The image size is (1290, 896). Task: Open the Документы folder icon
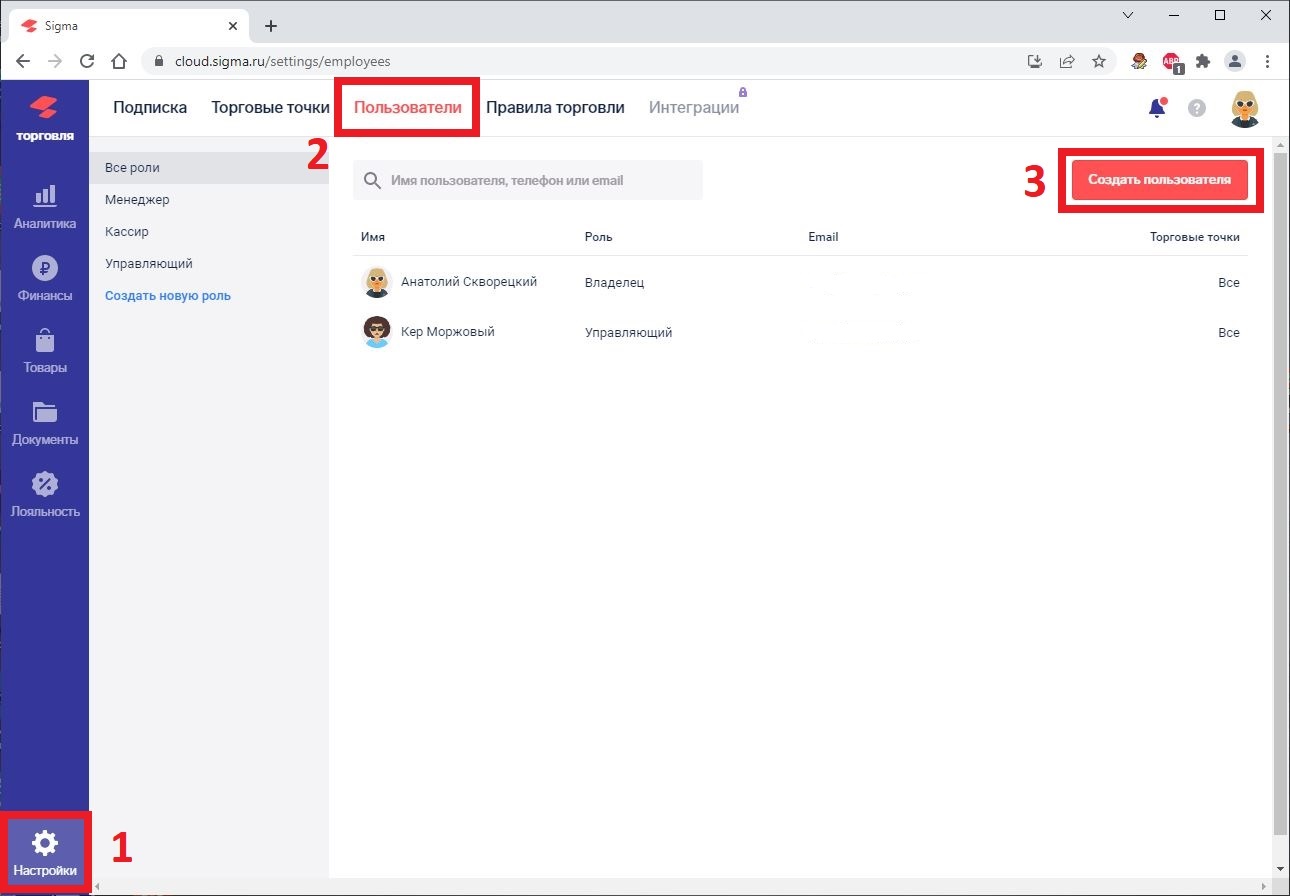[44, 412]
